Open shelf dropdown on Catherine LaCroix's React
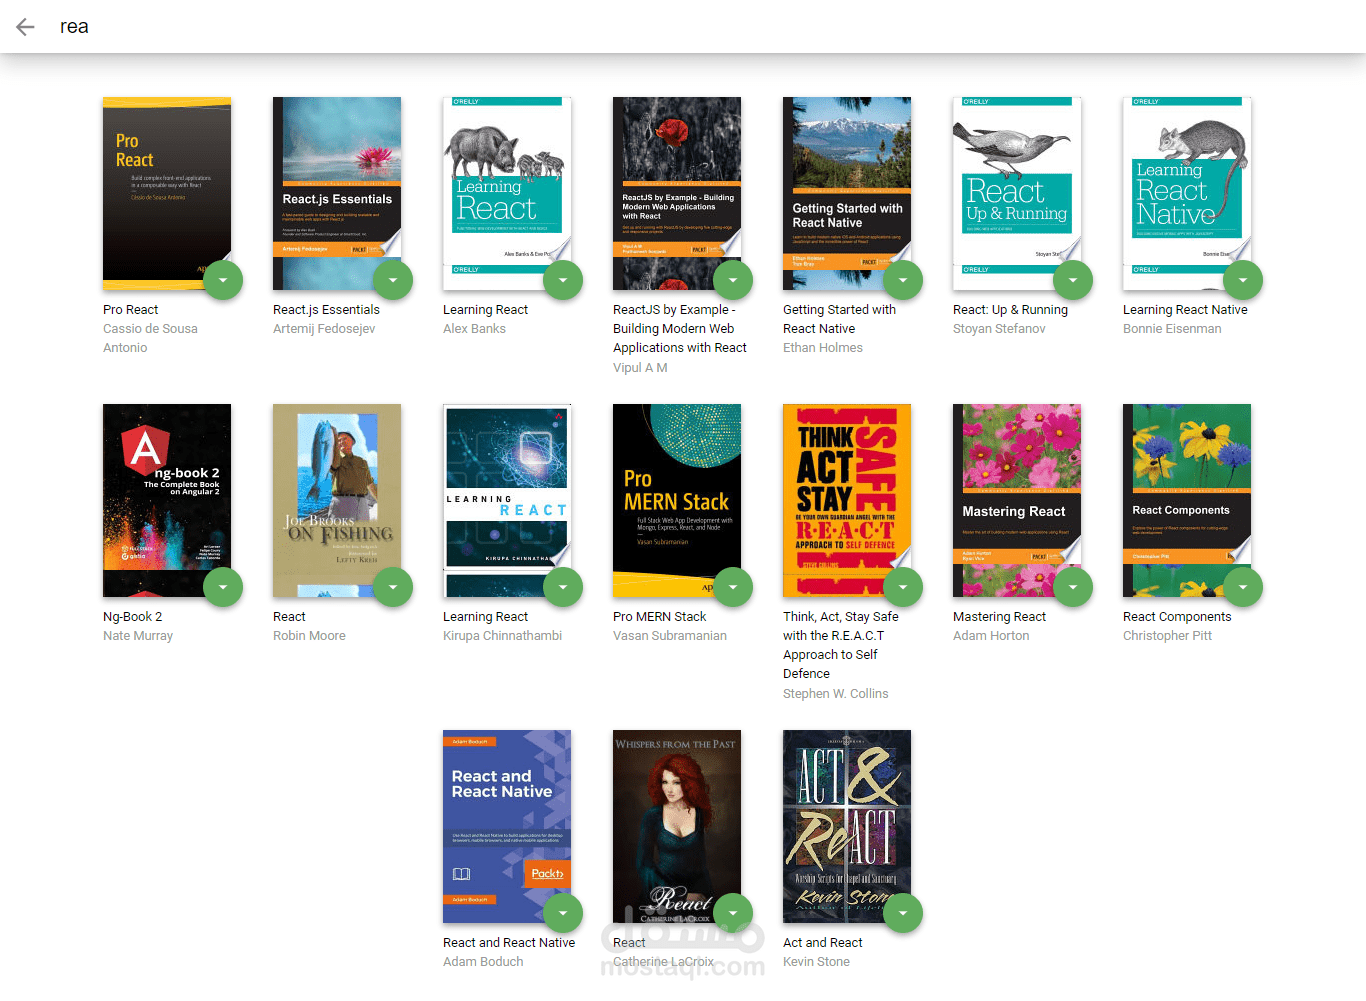 (733, 913)
